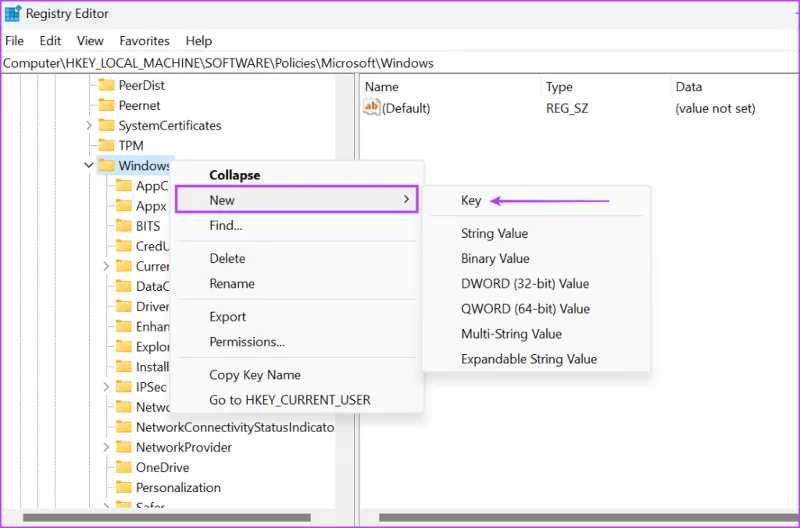Choose Delete in context menu
The height and width of the screenshot is (528, 800).
(x=297, y=258)
